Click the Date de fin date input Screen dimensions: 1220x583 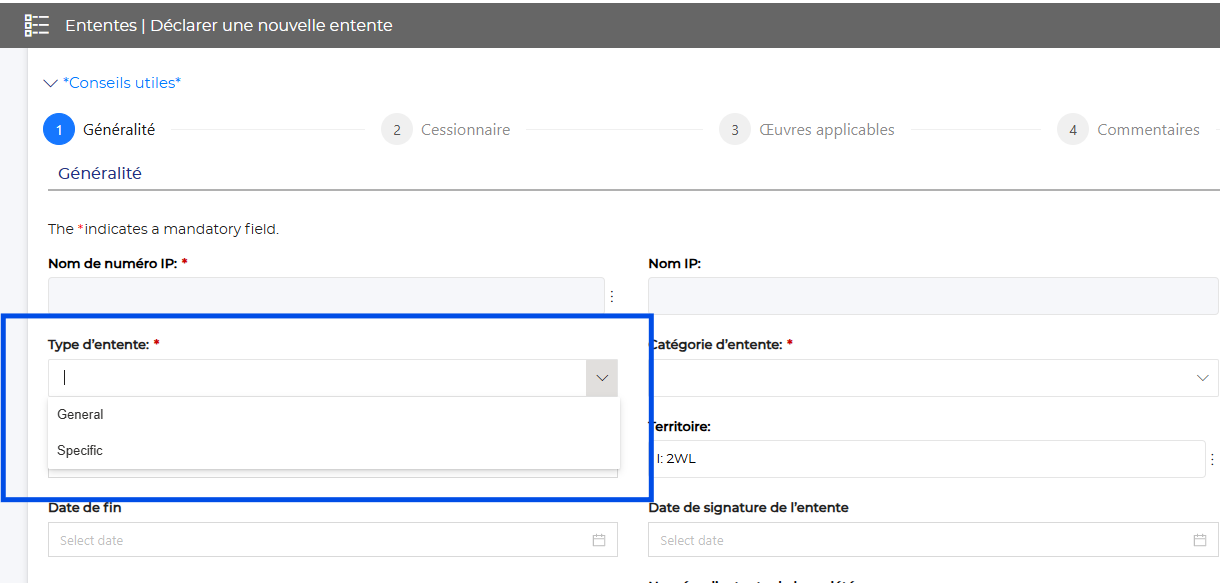pos(320,540)
